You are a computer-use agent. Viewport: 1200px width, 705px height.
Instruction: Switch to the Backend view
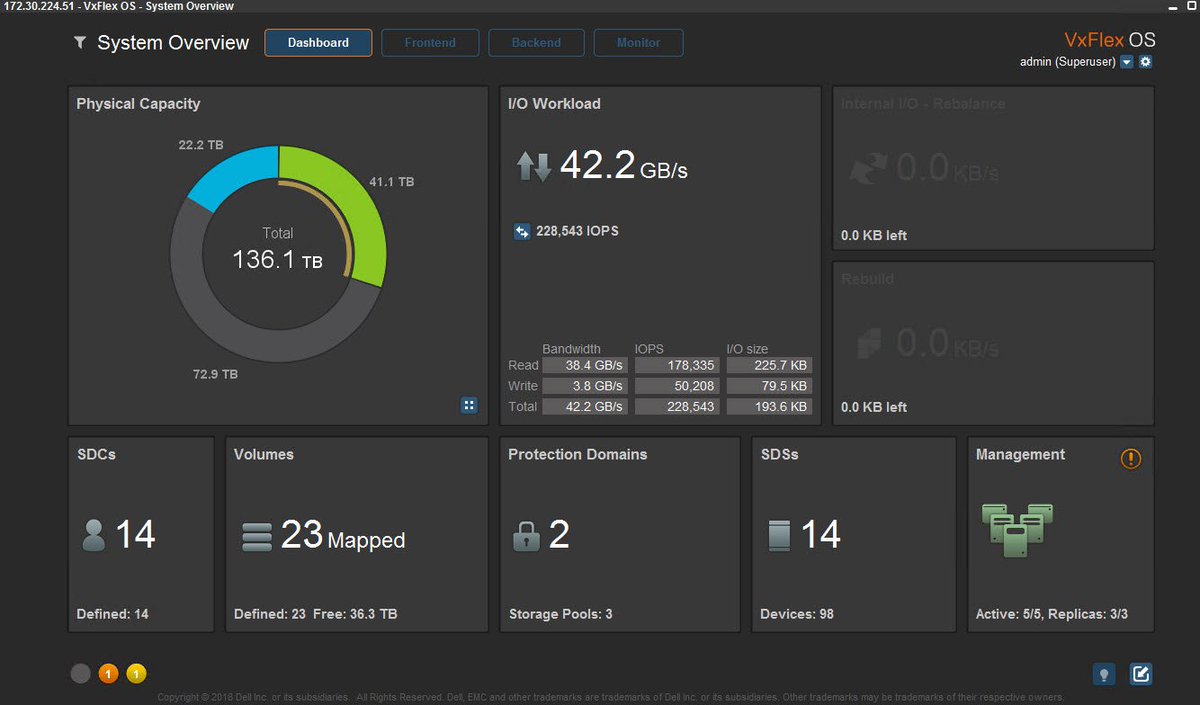pos(536,43)
